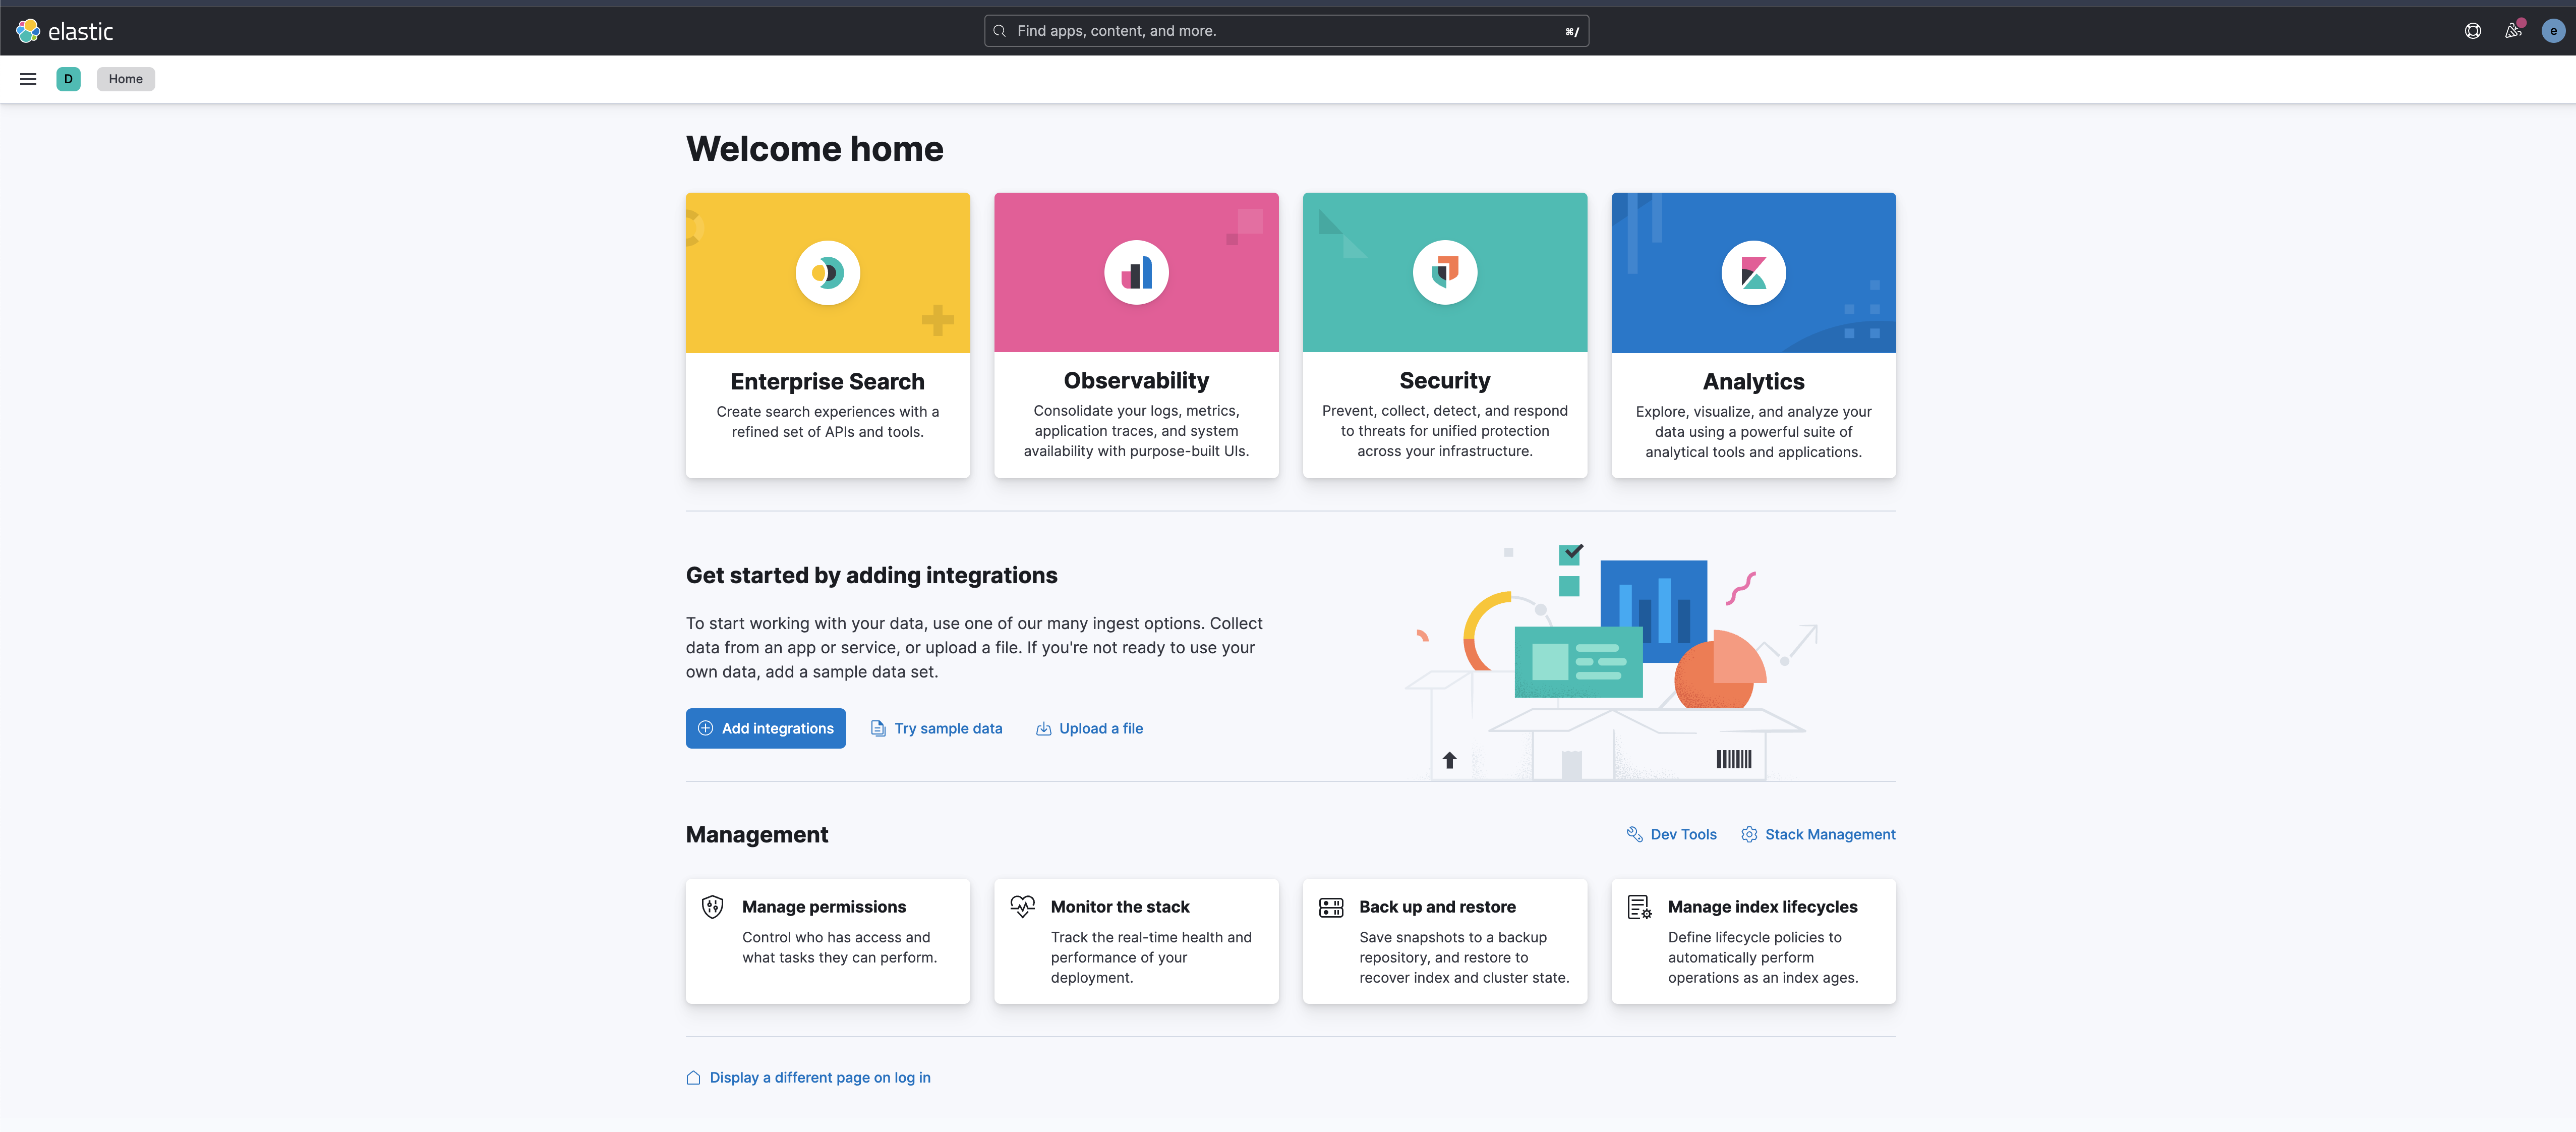Click Upload a file link

pyautogui.click(x=1100, y=728)
